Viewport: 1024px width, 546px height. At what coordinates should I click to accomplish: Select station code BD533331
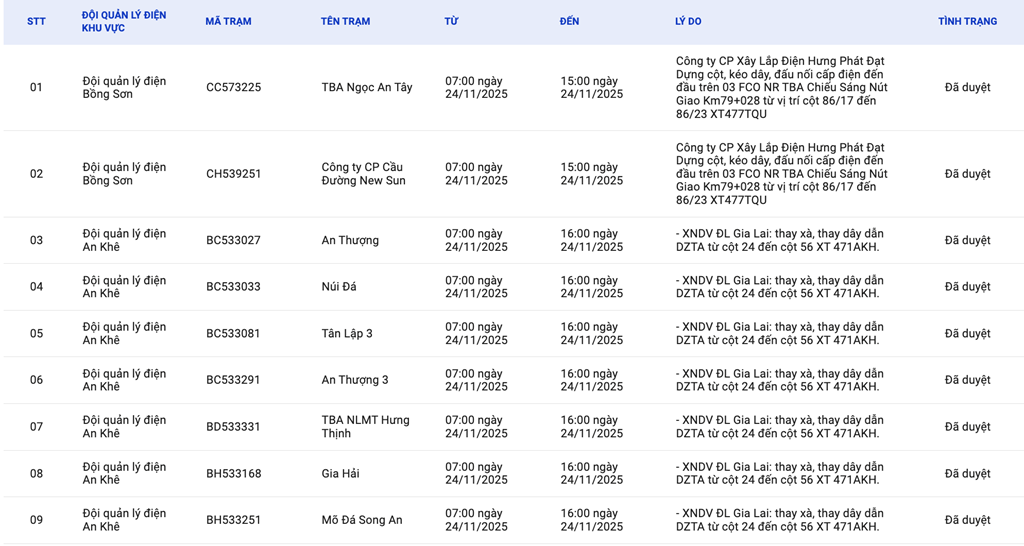point(233,427)
